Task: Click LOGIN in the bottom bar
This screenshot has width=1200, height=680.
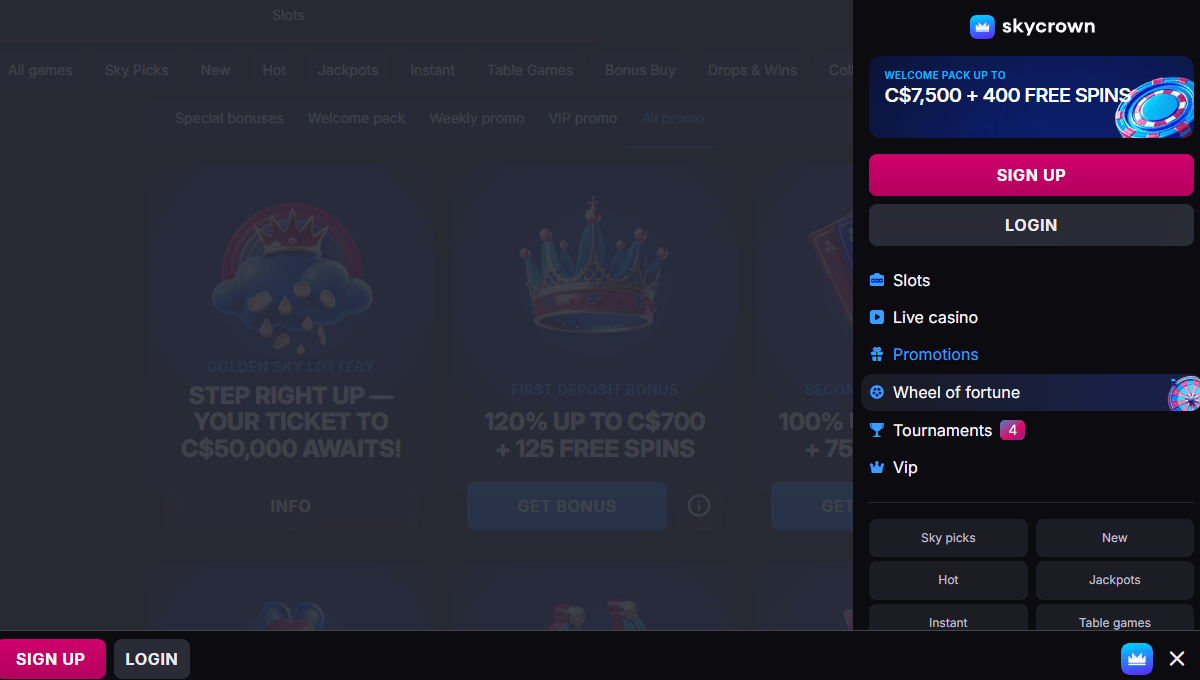Action: (x=152, y=659)
